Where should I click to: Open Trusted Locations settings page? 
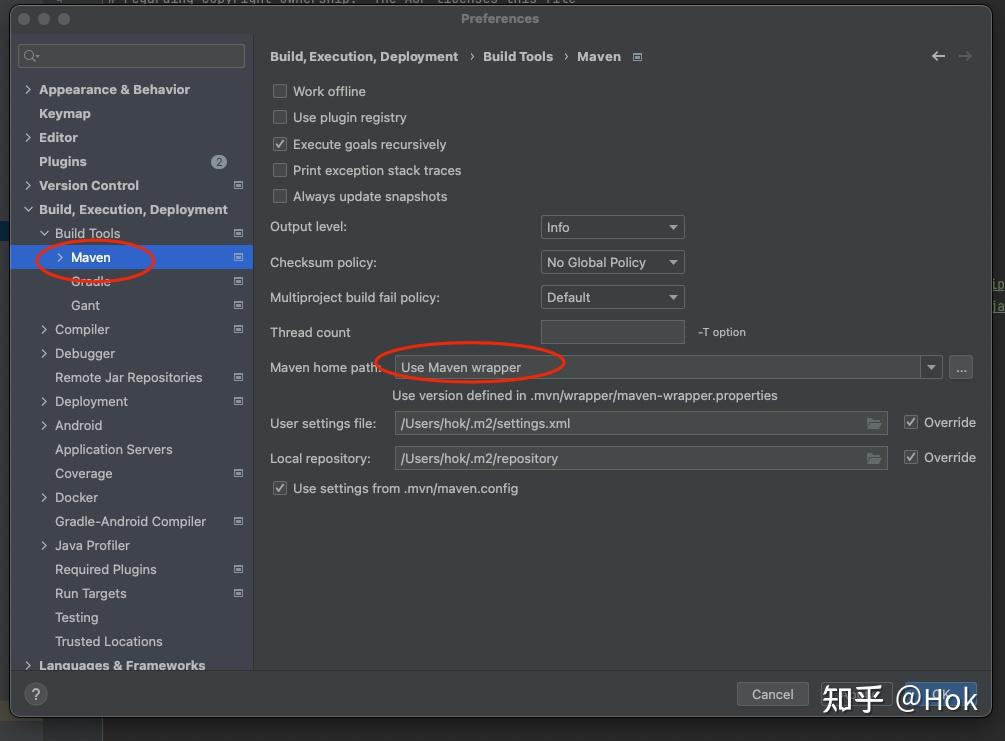tap(108, 641)
